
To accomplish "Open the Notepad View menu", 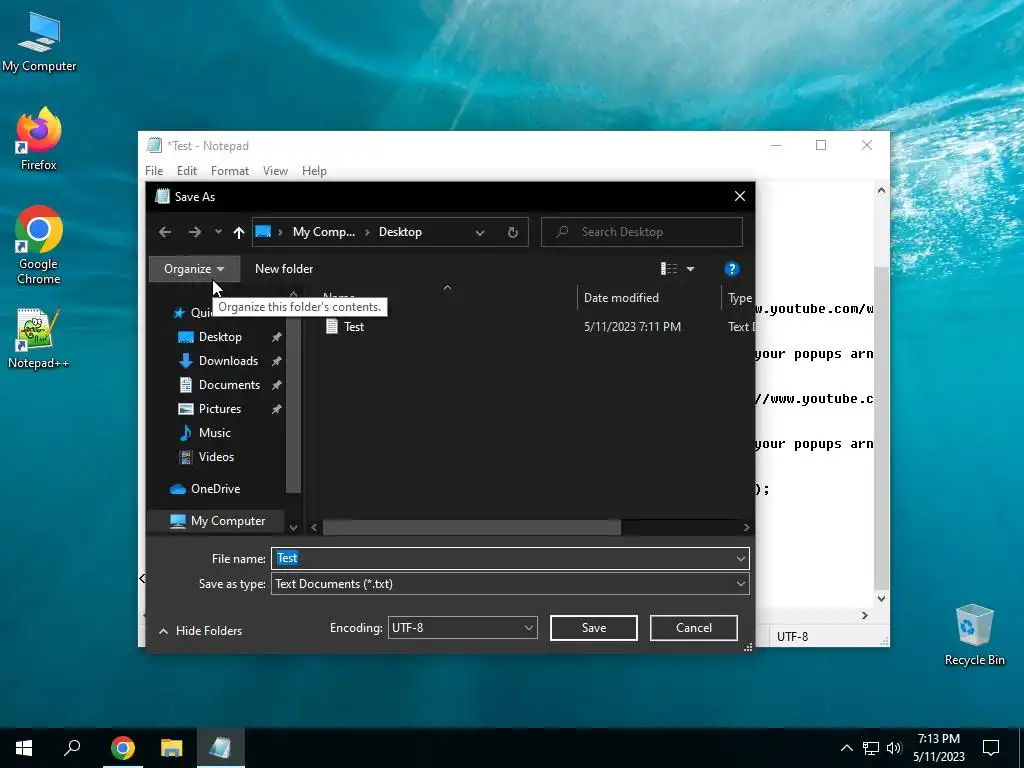I will click(275, 171).
